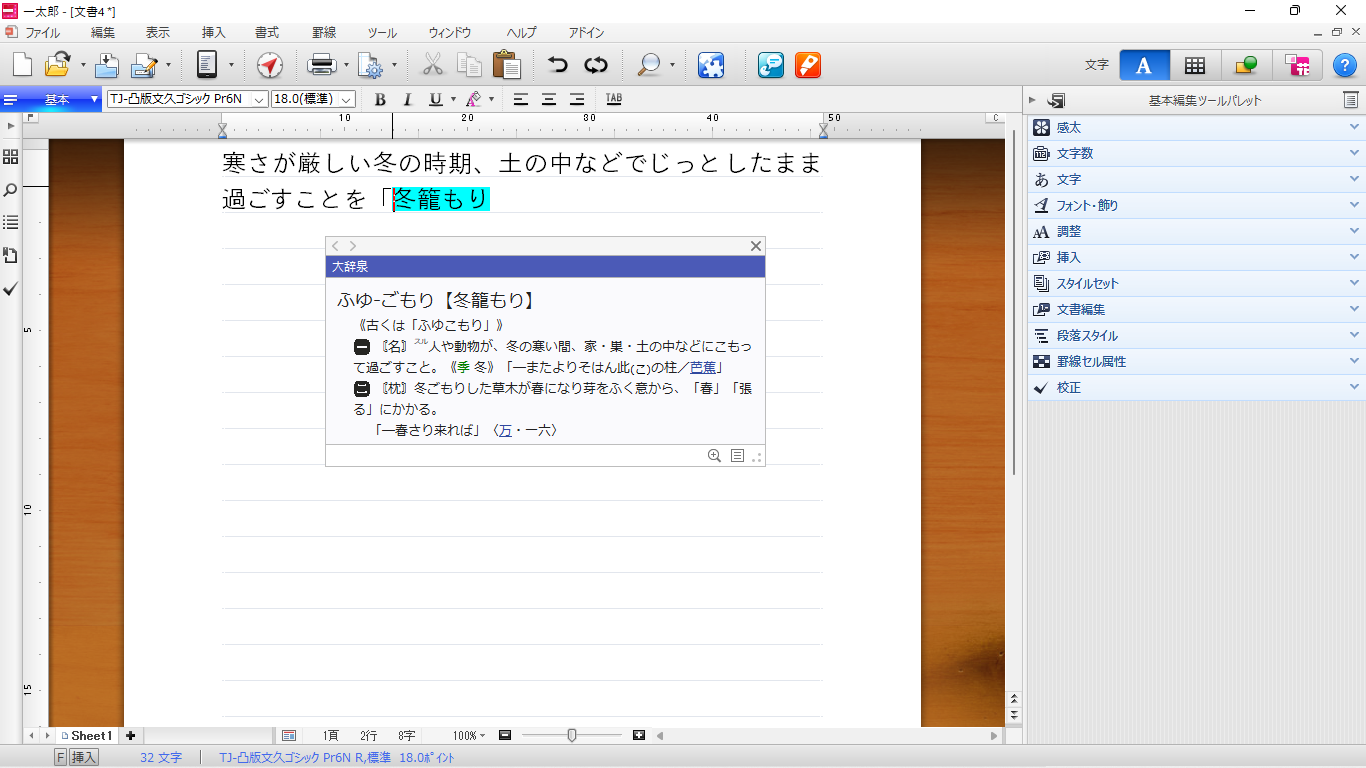
Task: Create a new document with the blank page icon
Action: (x=22, y=65)
